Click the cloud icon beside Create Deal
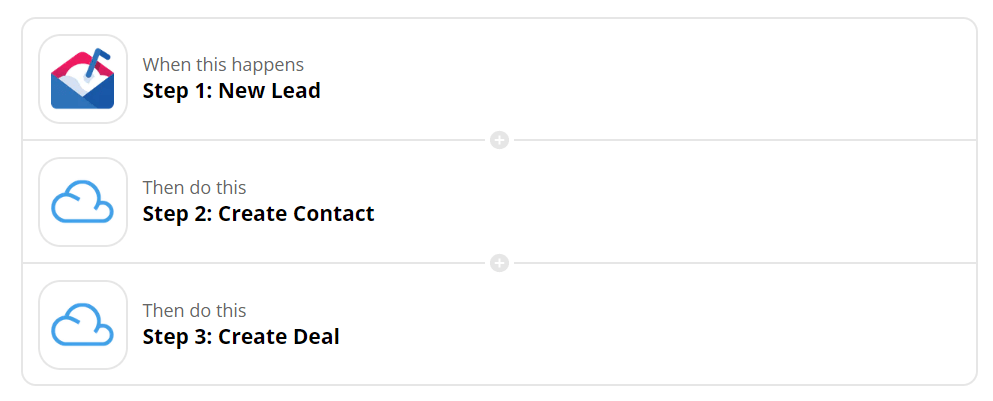 coord(83,325)
